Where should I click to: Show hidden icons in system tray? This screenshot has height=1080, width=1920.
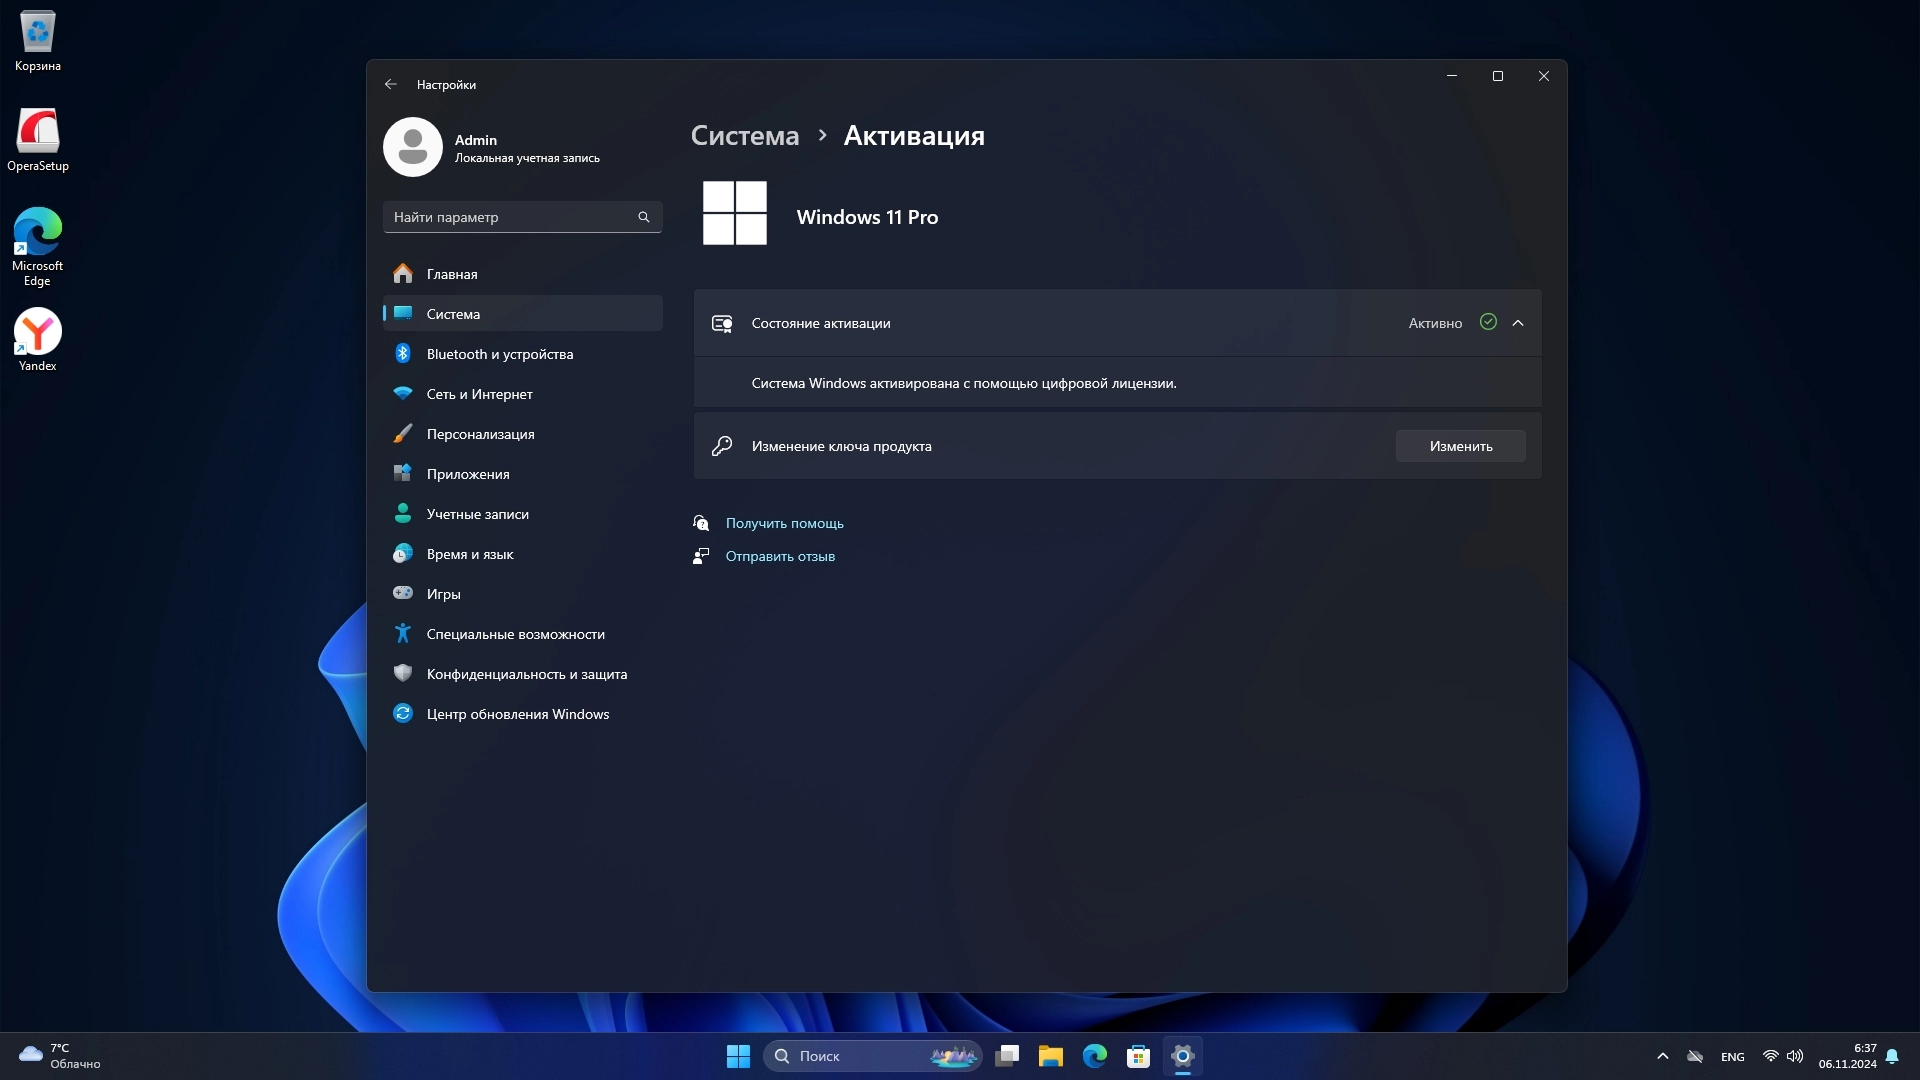tap(1662, 1056)
